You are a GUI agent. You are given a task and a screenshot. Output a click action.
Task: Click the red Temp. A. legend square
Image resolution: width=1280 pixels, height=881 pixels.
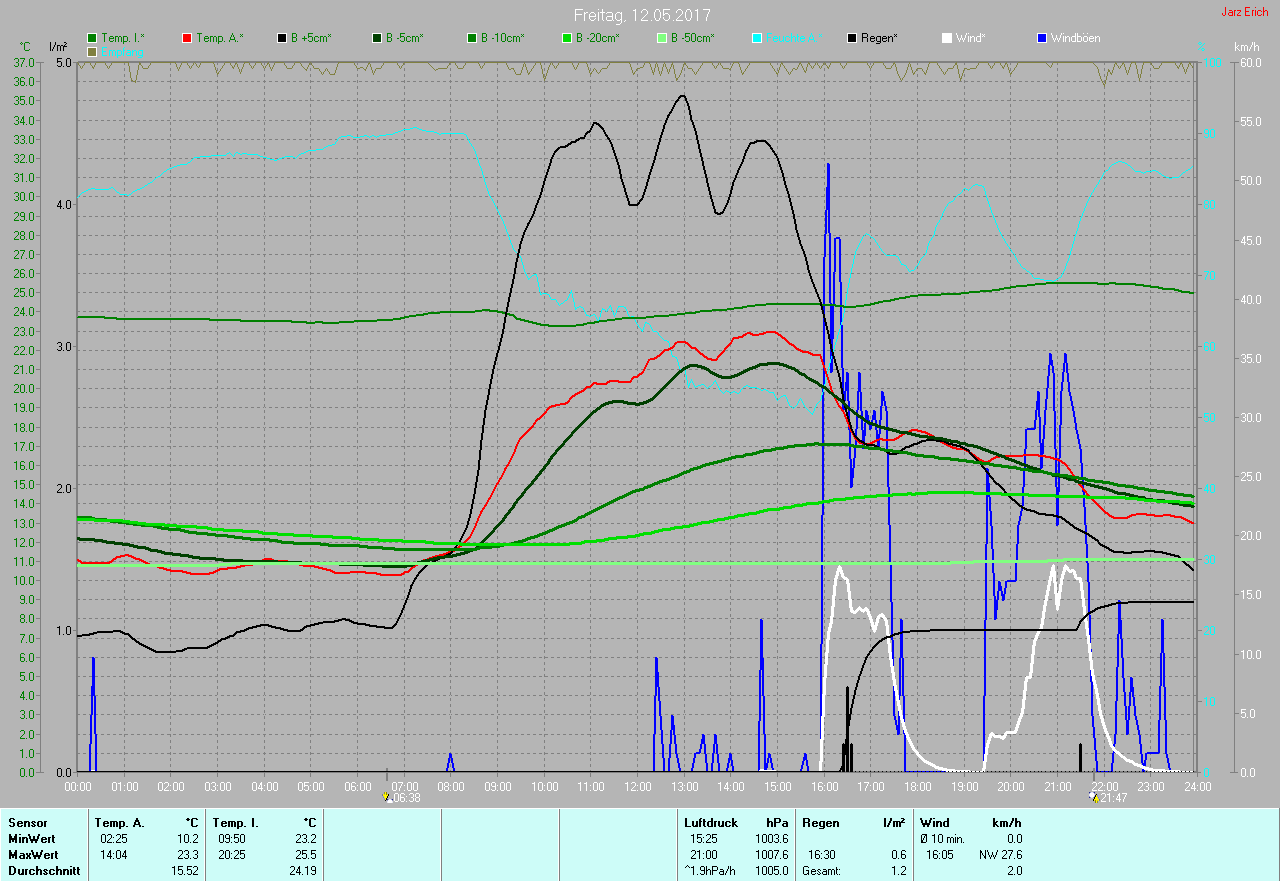click(187, 38)
